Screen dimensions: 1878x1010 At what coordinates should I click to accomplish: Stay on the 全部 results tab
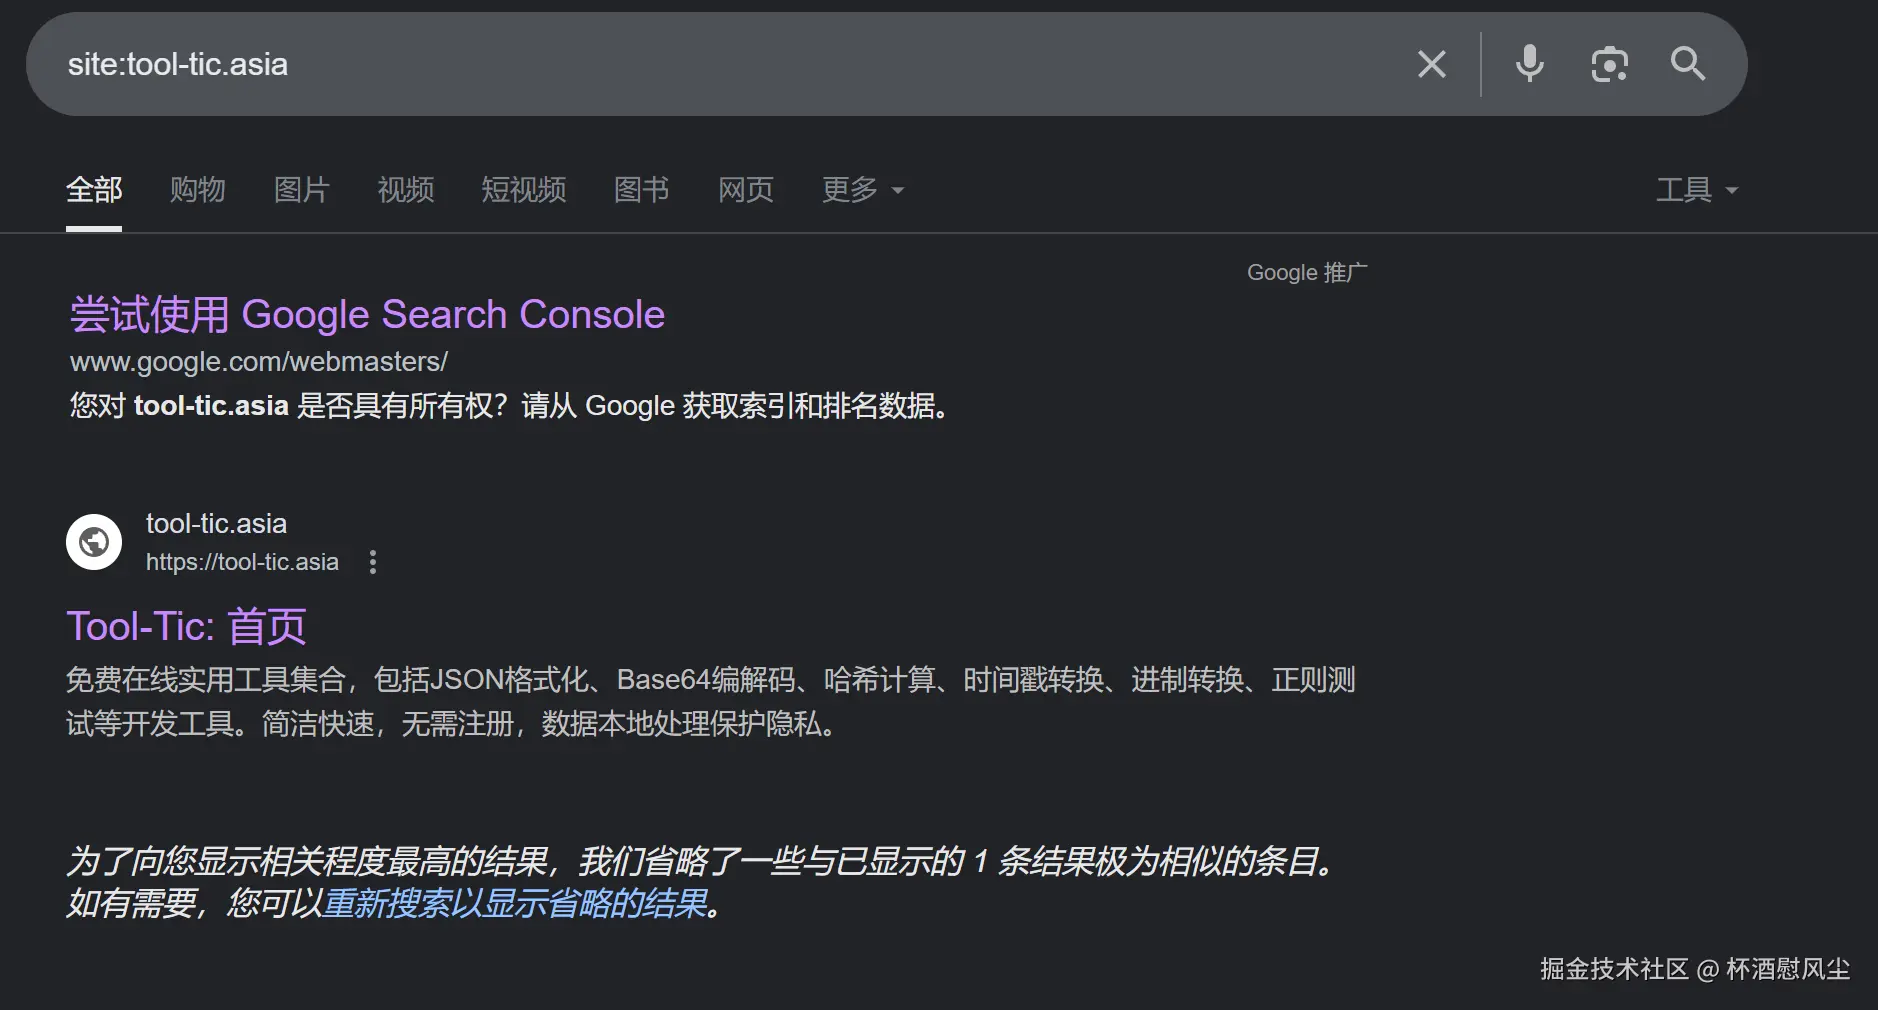tap(93, 190)
